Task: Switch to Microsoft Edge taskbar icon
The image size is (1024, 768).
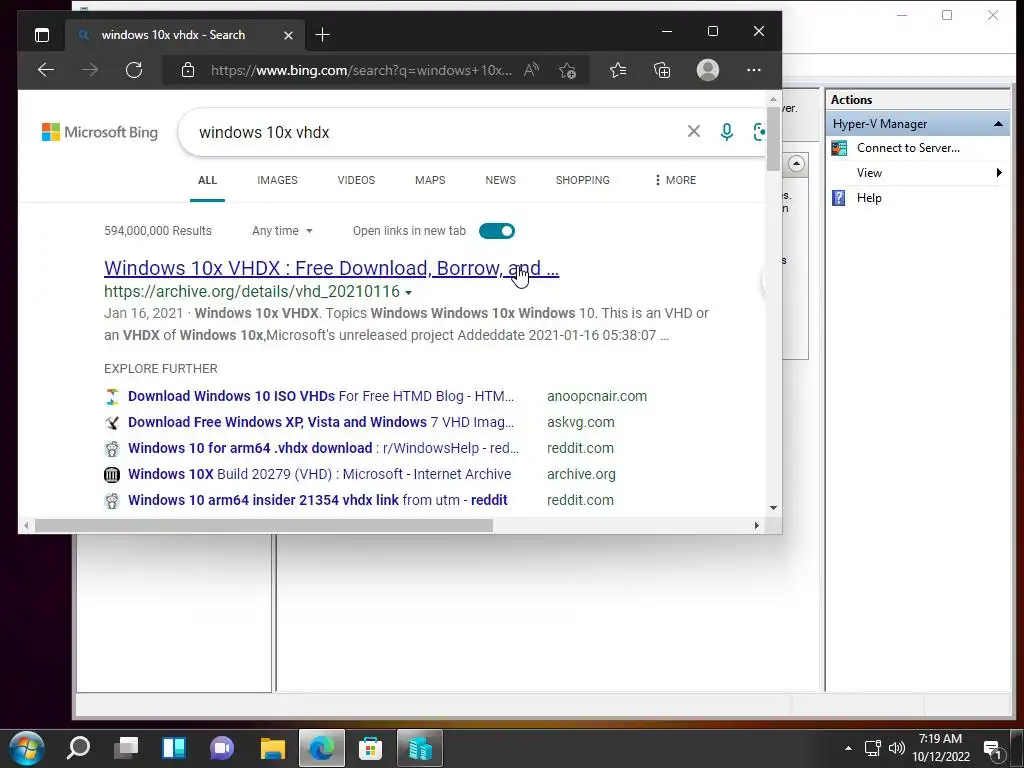Action: [x=321, y=748]
